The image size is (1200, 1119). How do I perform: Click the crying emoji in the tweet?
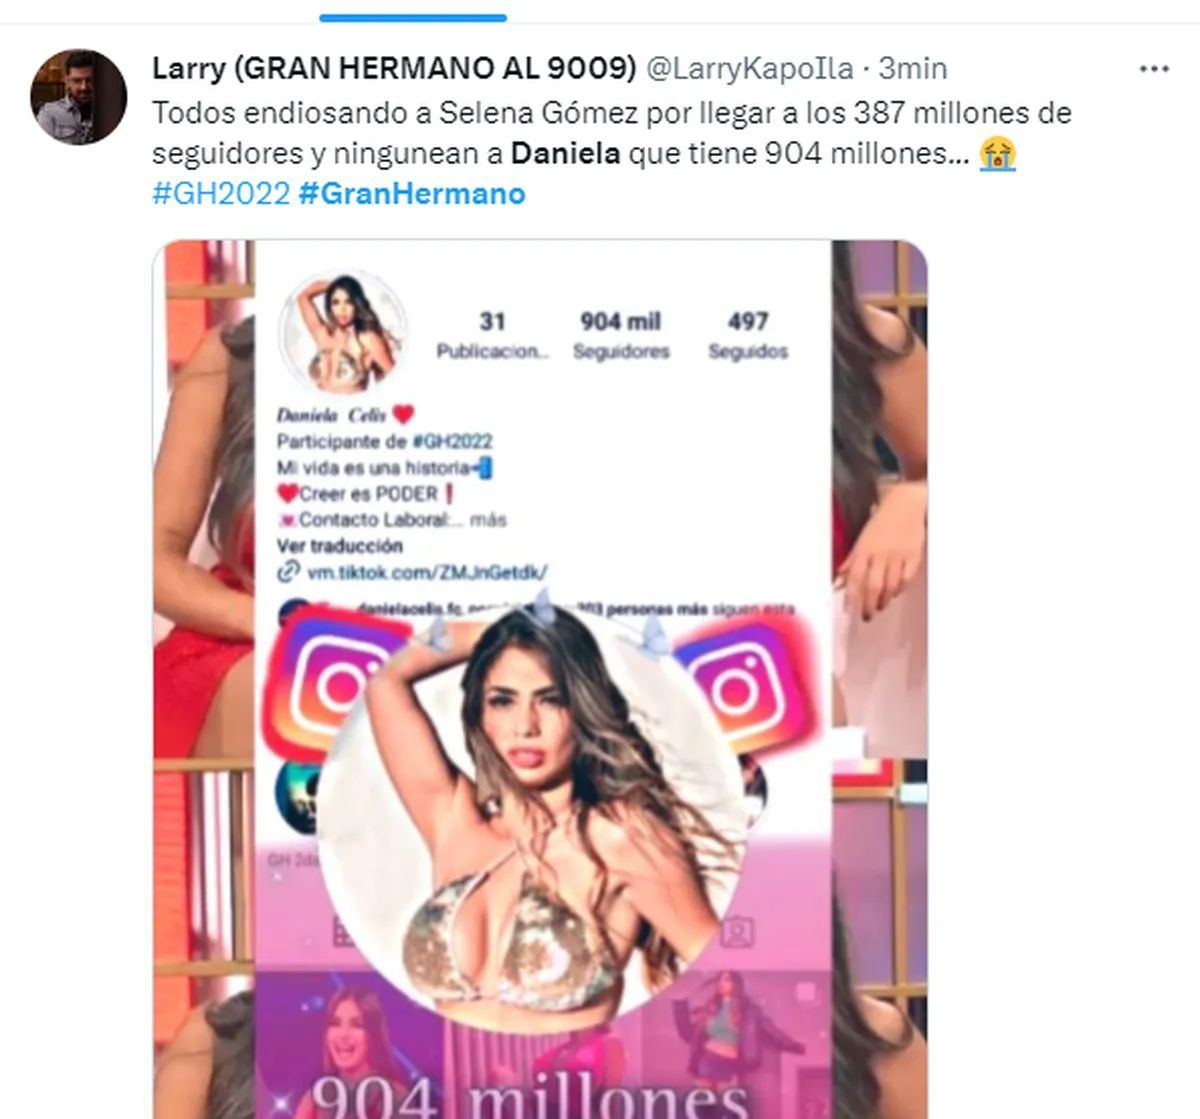coord(998,154)
